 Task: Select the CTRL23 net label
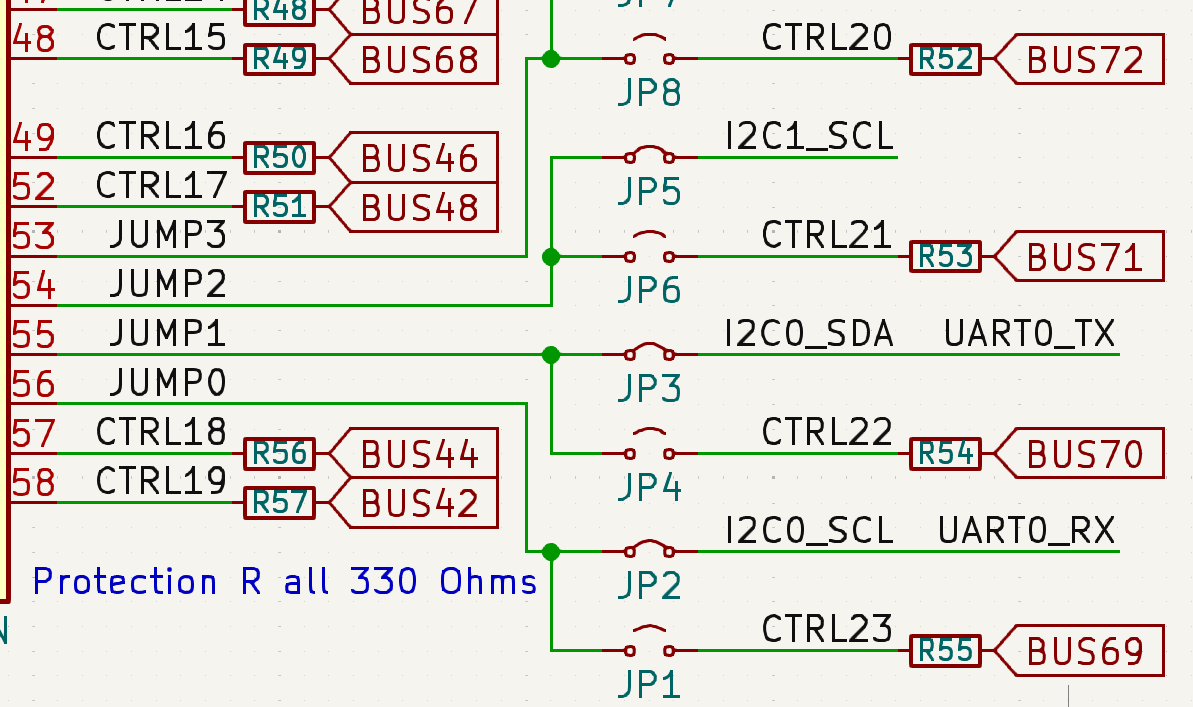pyautogui.click(x=826, y=629)
